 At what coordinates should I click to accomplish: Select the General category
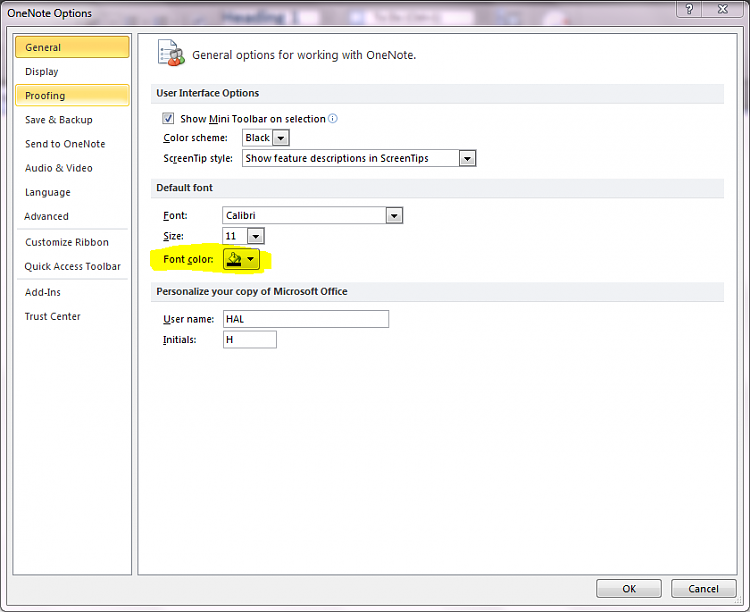pyautogui.click(x=72, y=47)
